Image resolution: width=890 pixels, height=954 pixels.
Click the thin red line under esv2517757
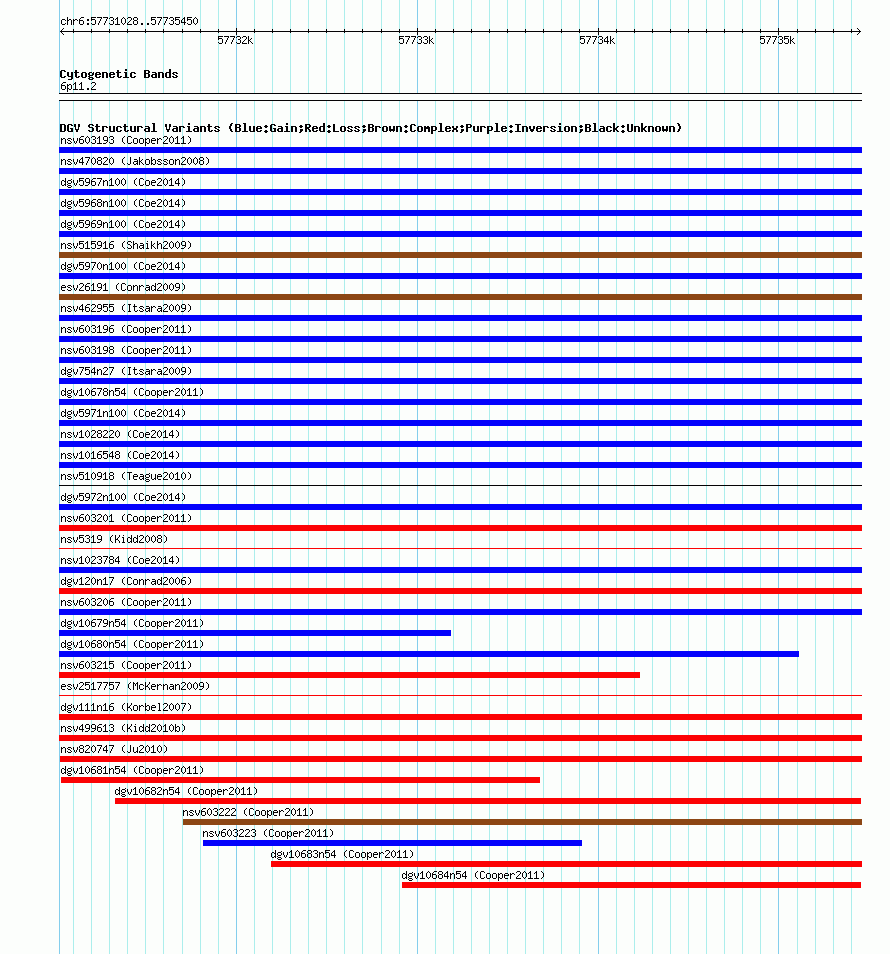pos(461,695)
